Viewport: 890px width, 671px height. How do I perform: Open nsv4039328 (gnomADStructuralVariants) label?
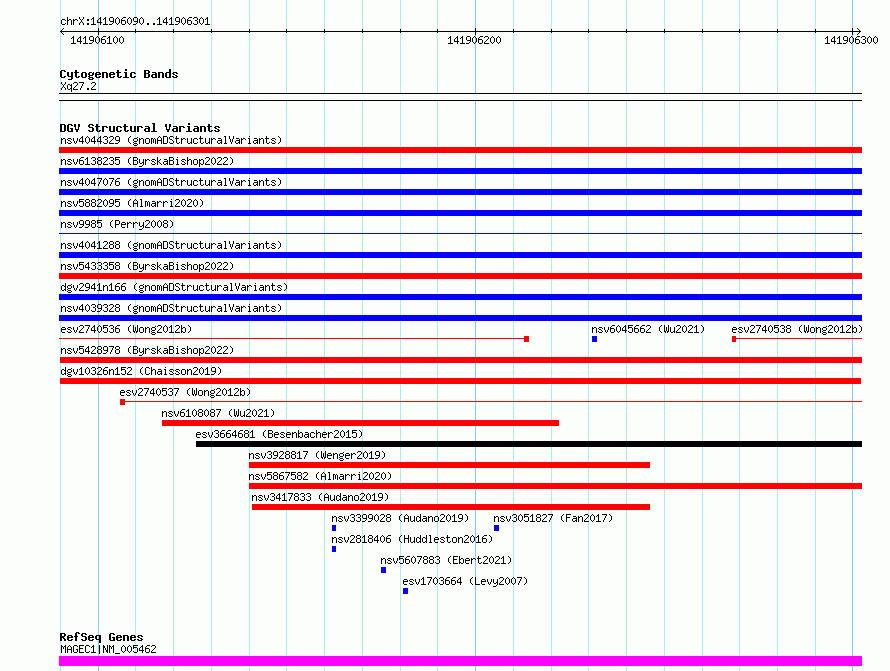[x=171, y=308]
